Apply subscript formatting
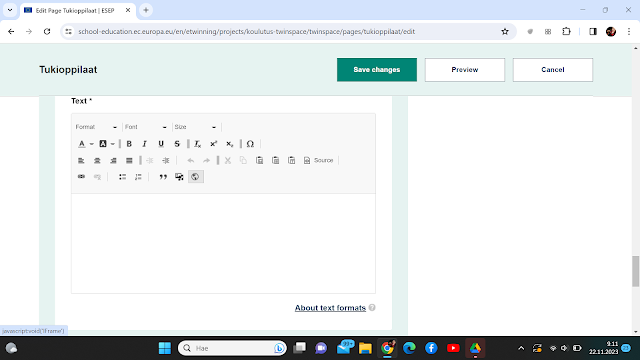This screenshot has height=360, width=640. 230,144
